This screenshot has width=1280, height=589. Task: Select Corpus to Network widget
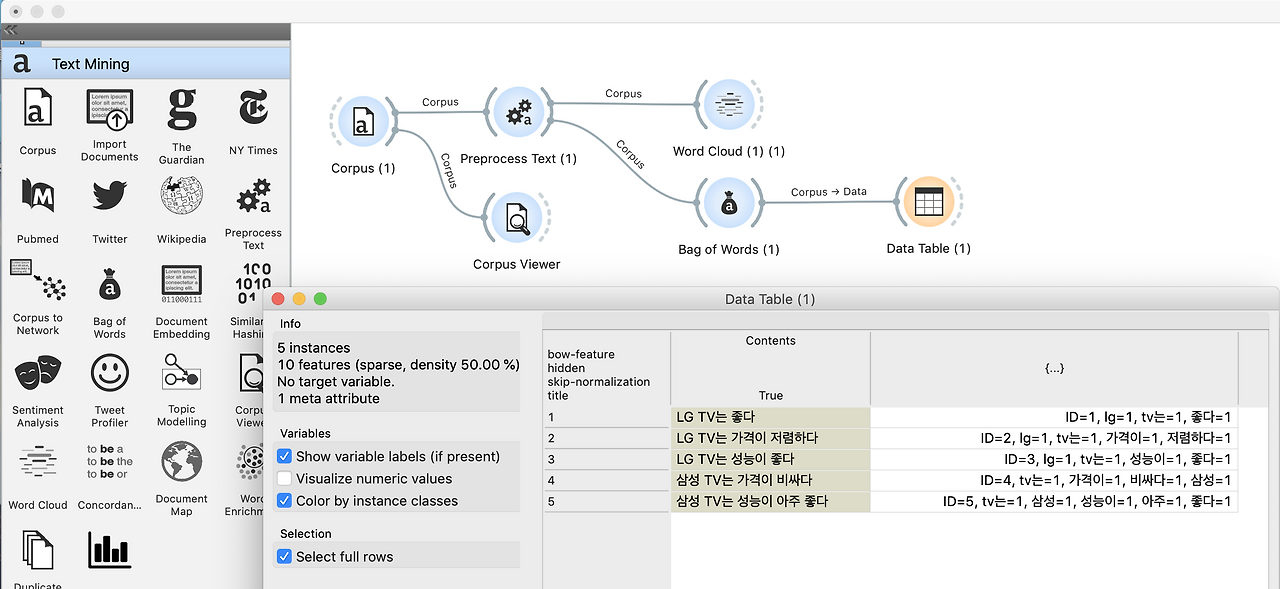click(x=38, y=298)
